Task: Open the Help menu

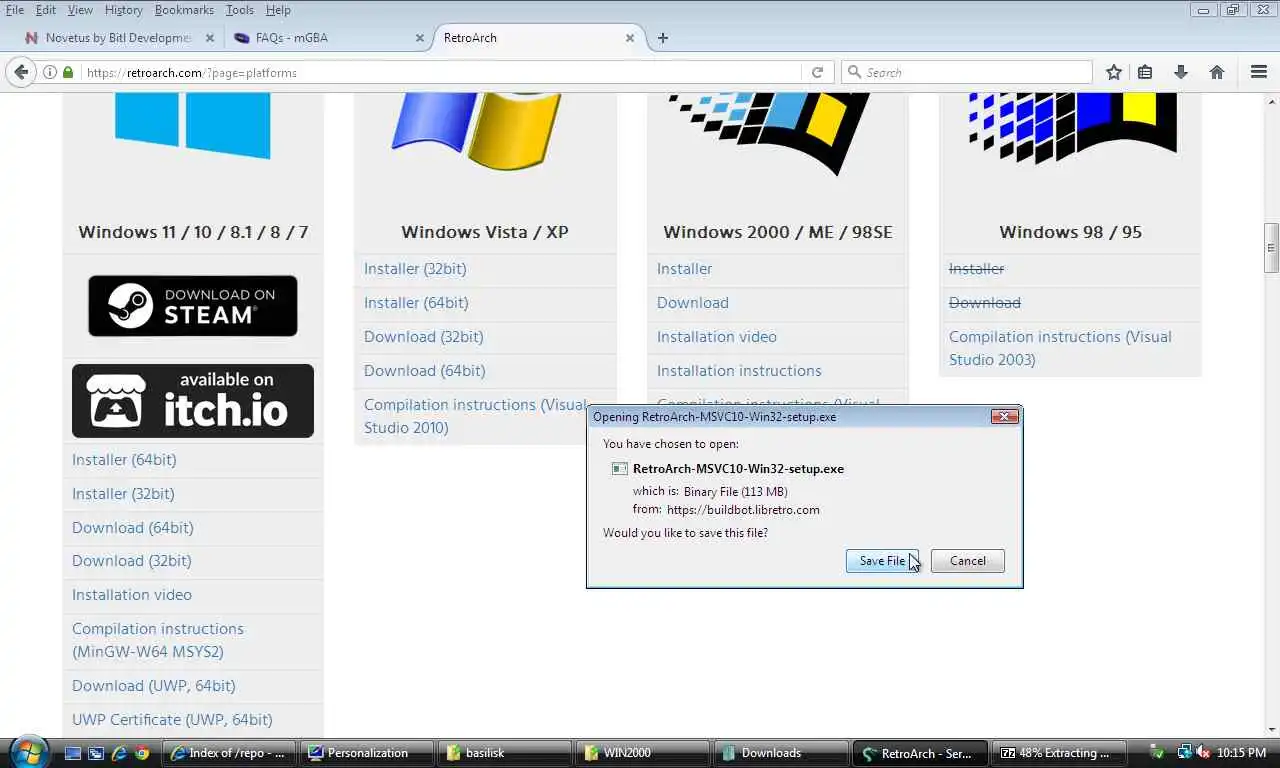Action: pyautogui.click(x=278, y=10)
